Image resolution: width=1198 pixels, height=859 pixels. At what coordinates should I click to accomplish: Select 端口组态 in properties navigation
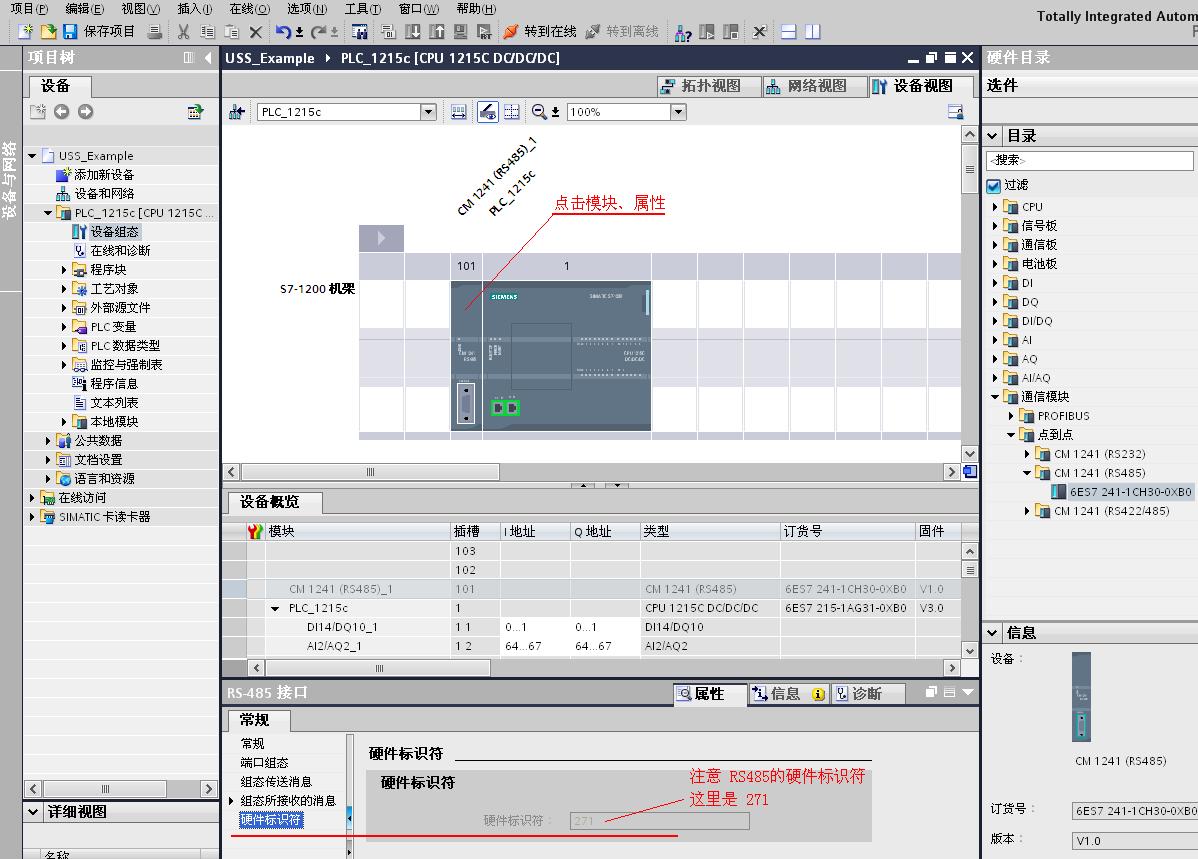(x=264, y=763)
